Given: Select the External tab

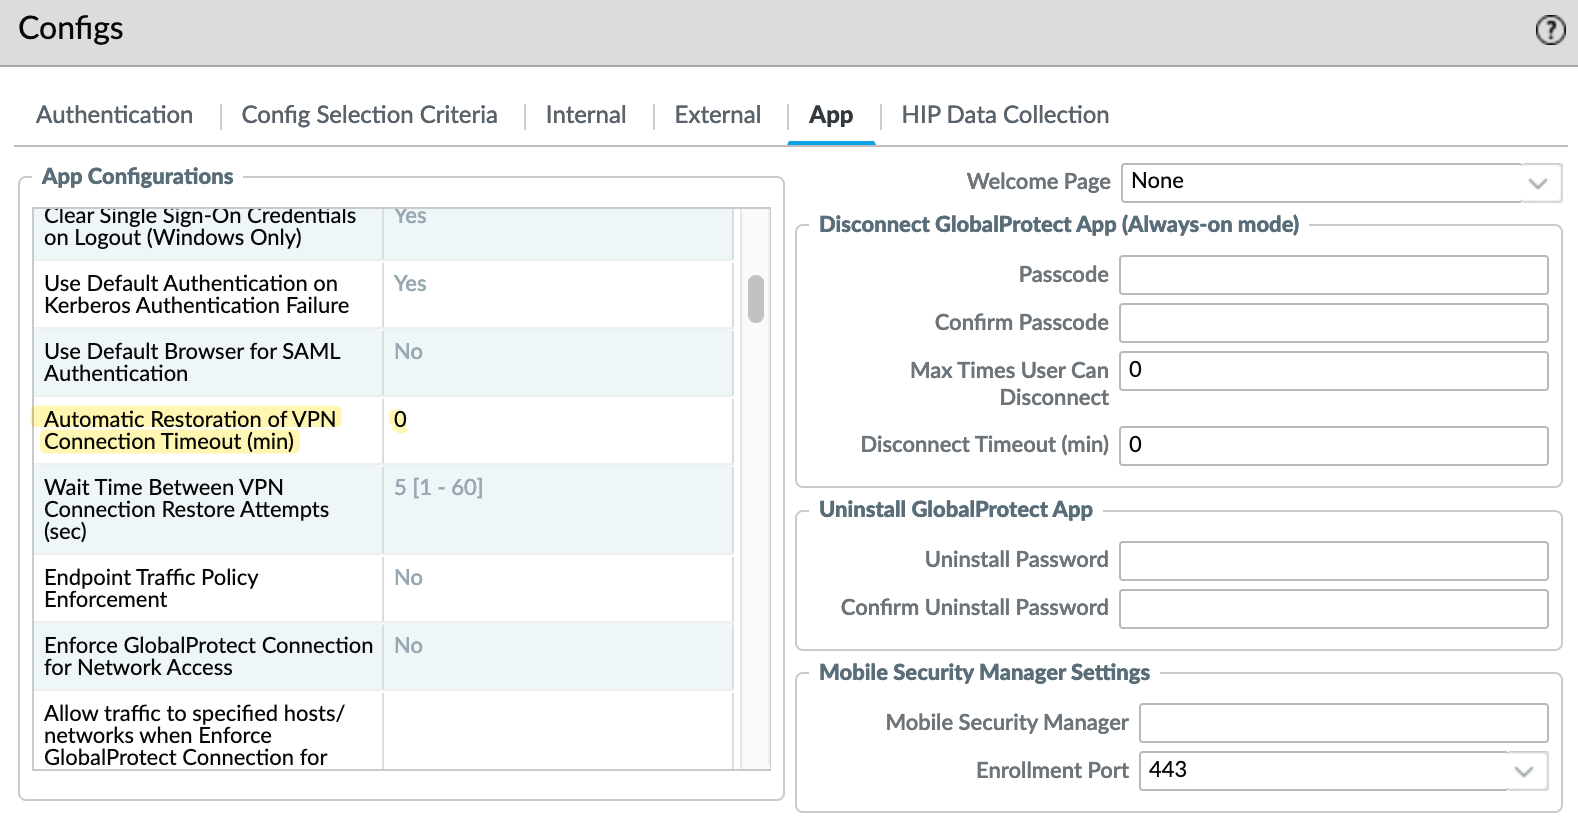Looking at the screenshot, I should 717,115.
